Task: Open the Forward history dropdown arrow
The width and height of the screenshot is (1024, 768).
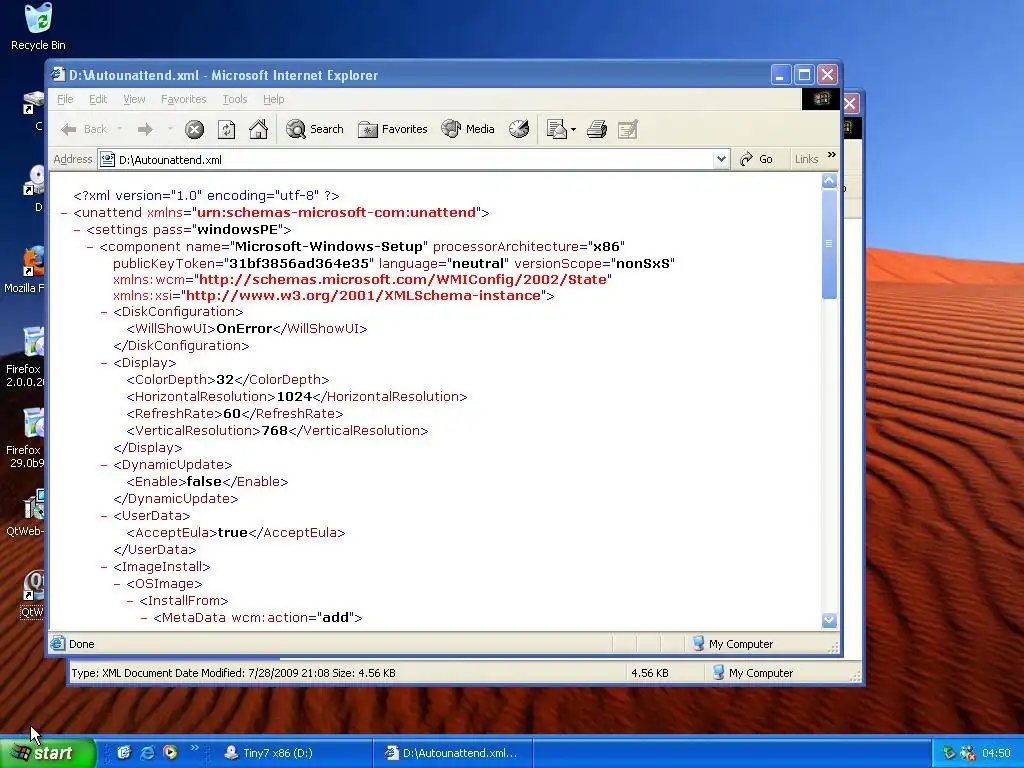Action: [170, 129]
